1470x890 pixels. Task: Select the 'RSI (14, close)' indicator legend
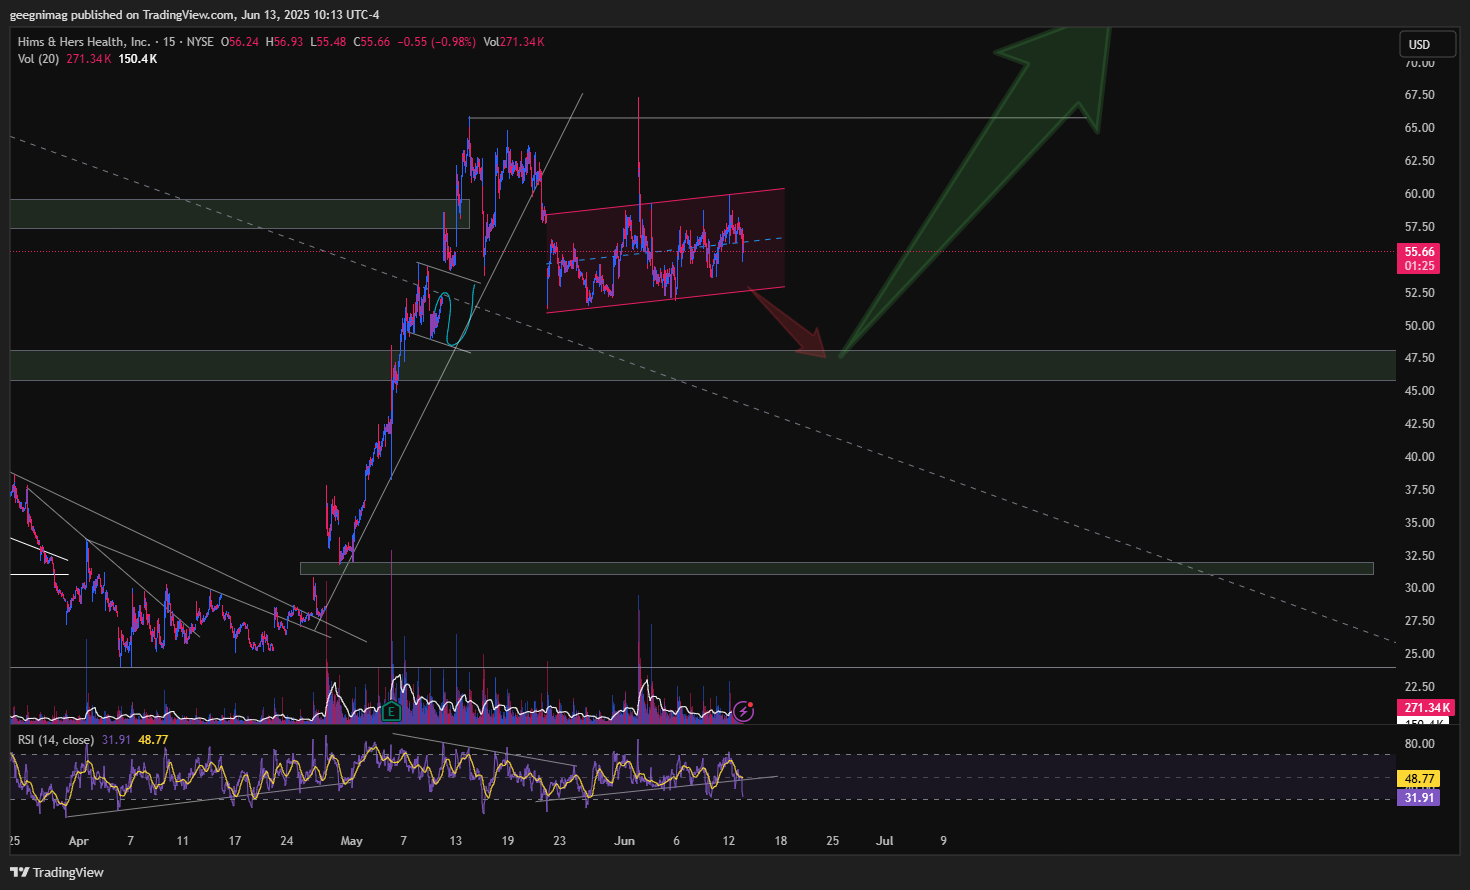(56, 740)
